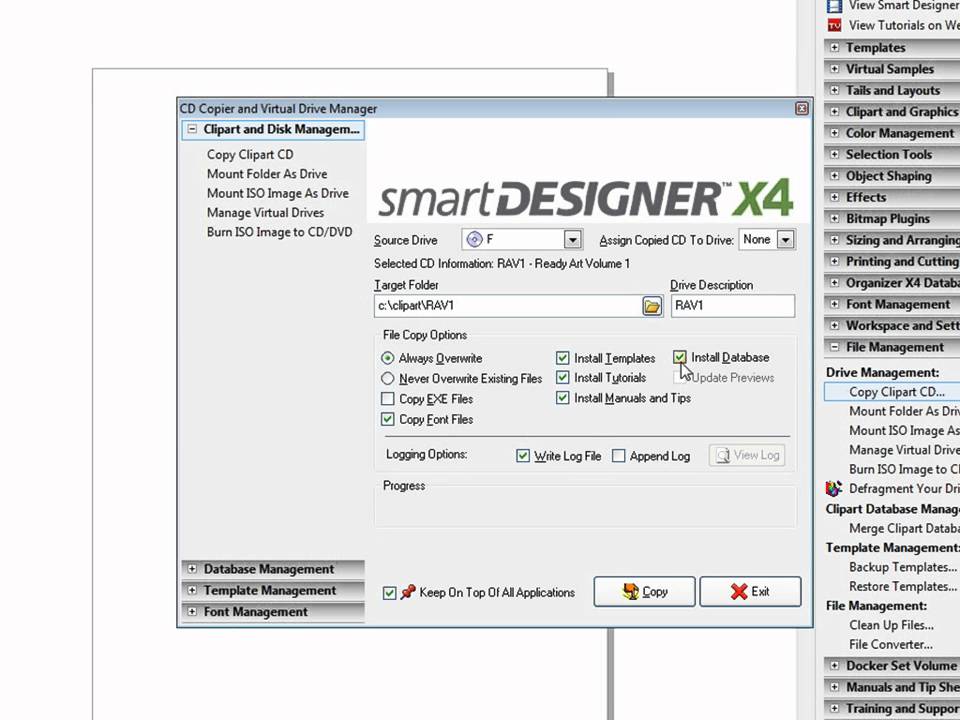Click the Copy button
The width and height of the screenshot is (960, 720).
[645, 591]
